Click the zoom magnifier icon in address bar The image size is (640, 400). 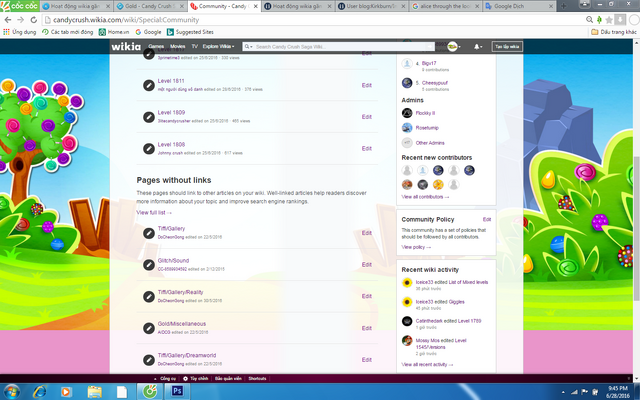point(589,20)
